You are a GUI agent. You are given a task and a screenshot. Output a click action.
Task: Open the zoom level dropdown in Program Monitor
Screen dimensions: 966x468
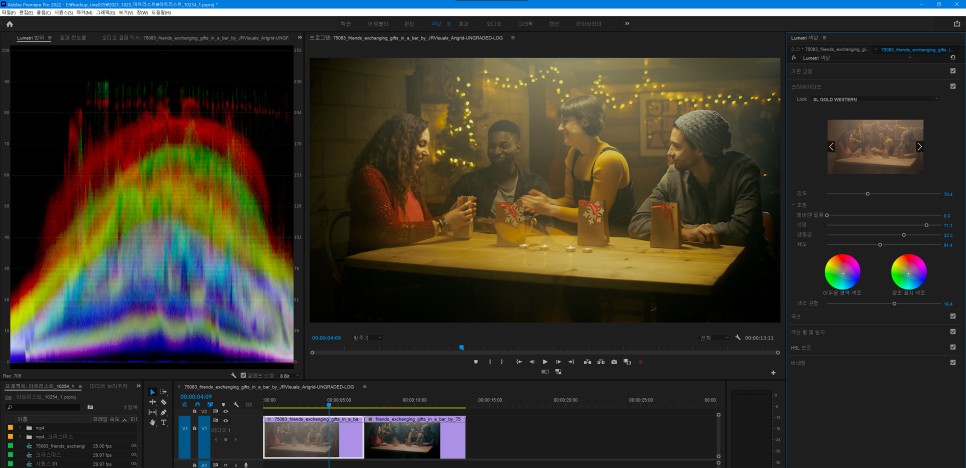point(367,338)
